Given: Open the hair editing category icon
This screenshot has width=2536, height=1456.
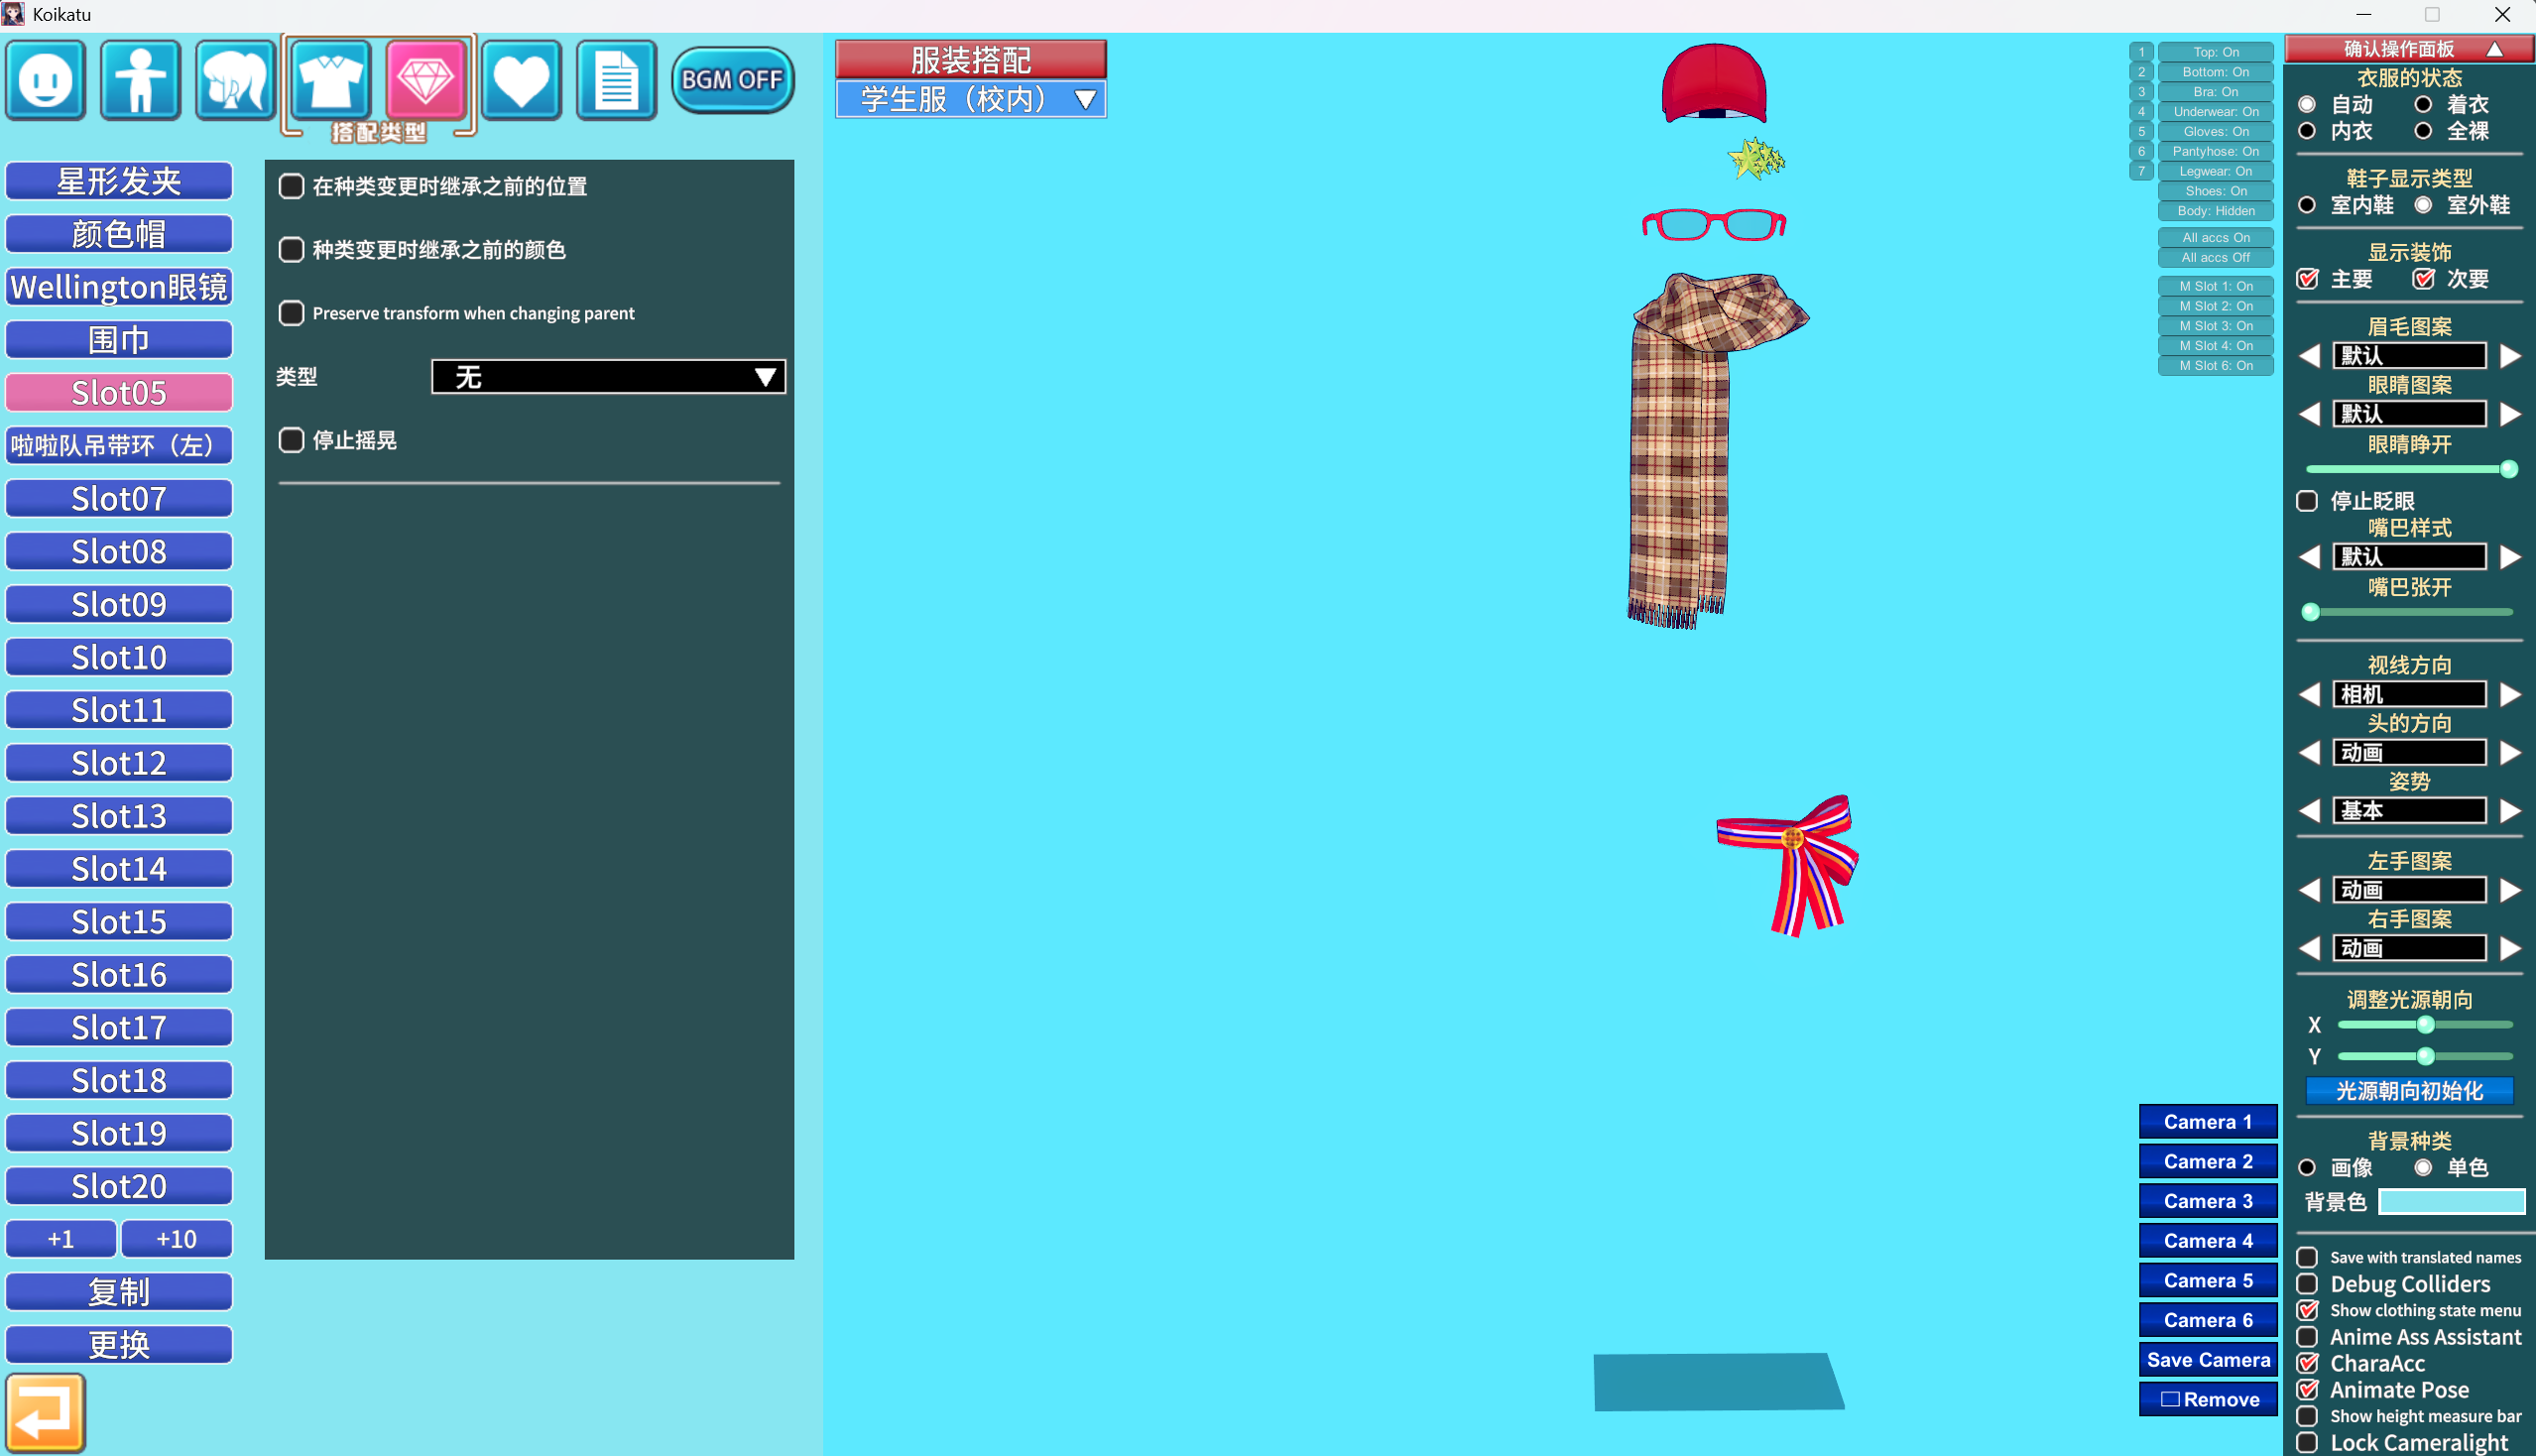Looking at the screenshot, I should click(x=235, y=80).
